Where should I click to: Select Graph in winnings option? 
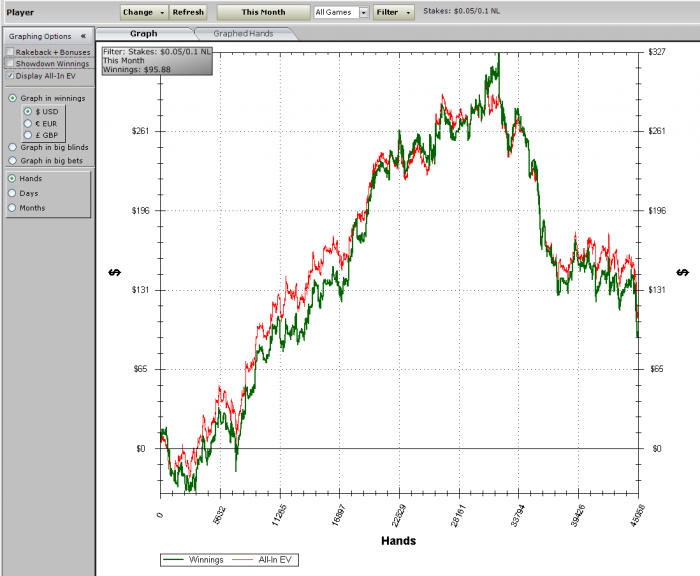click(x=12, y=99)
